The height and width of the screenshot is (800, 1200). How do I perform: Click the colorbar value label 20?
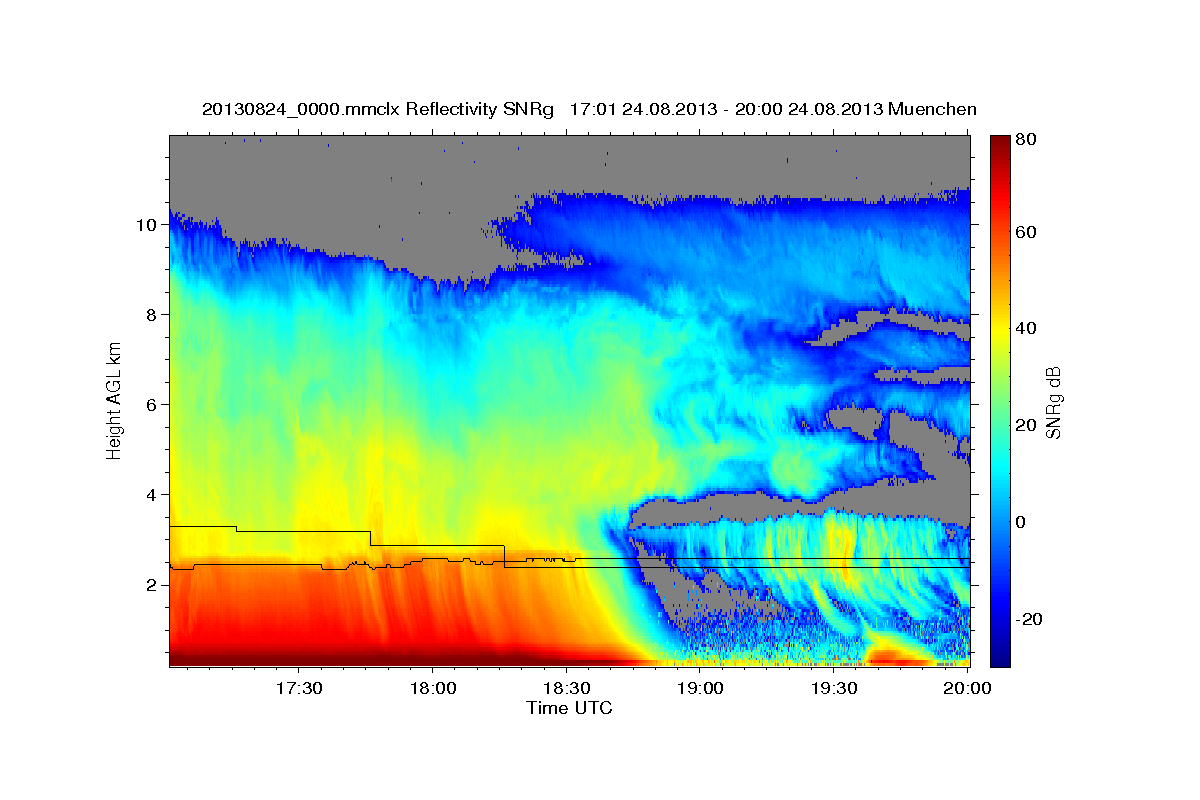1027,426
